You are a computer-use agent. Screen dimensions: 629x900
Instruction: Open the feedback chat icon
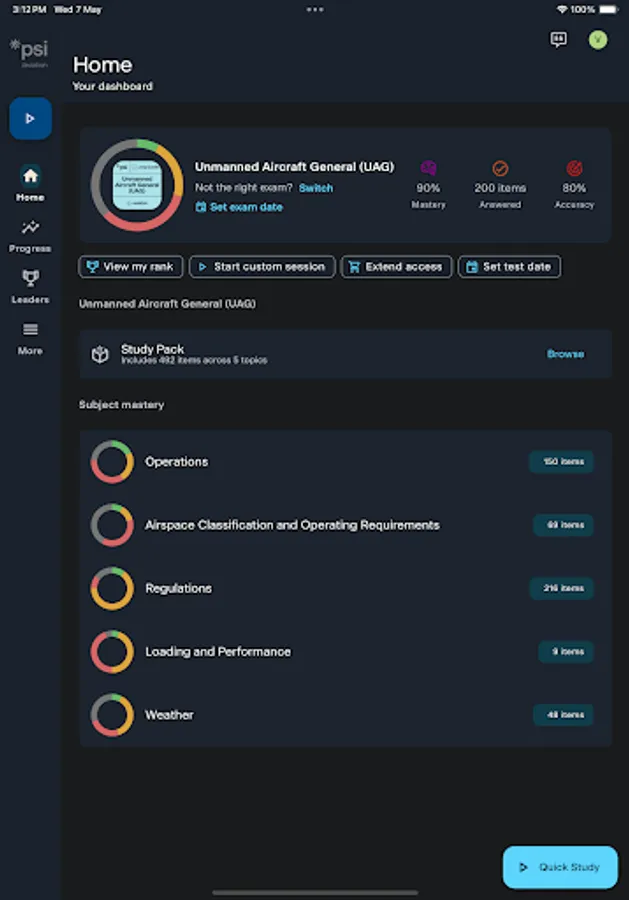[x=558, y=40]
